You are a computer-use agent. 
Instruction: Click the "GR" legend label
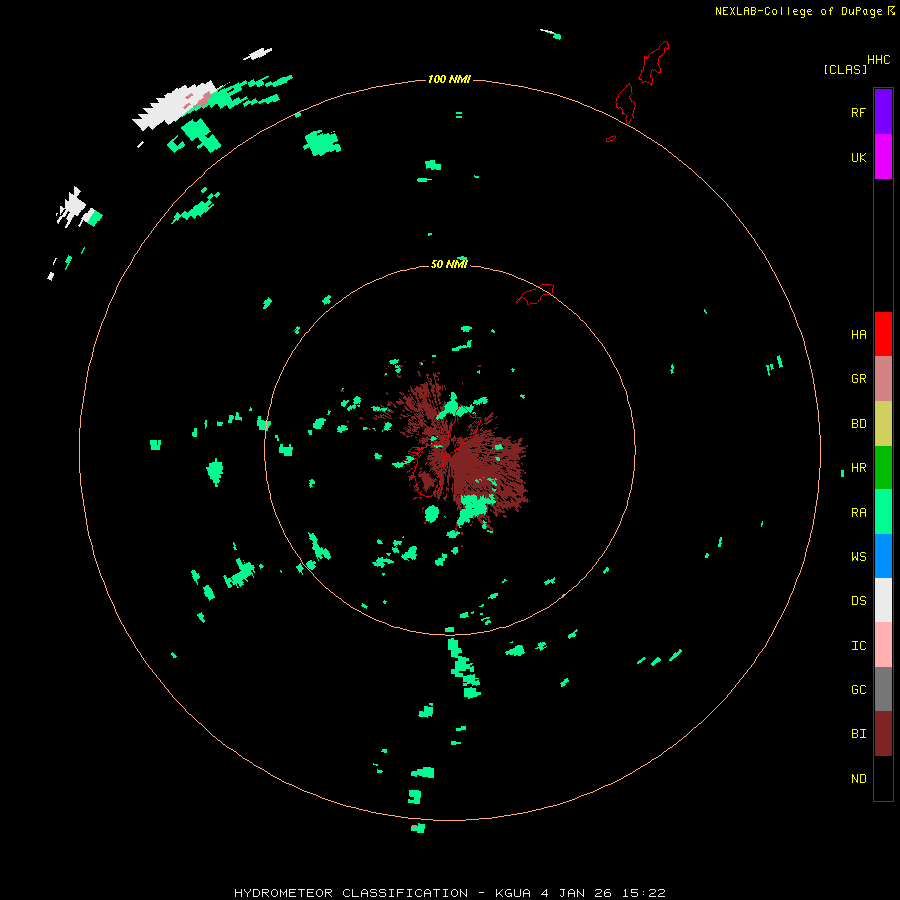tap(858, 379)
